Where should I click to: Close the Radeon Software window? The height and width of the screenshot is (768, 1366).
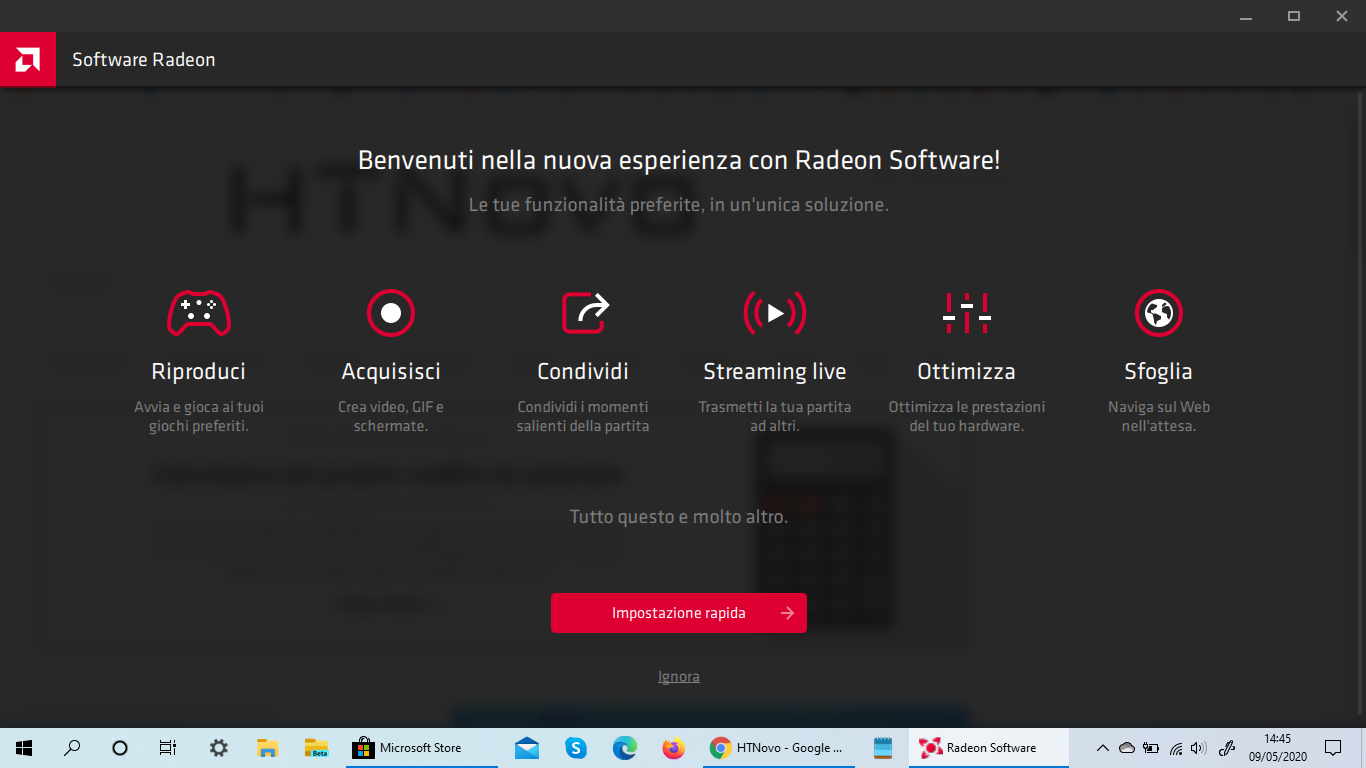coord(1342,16)
